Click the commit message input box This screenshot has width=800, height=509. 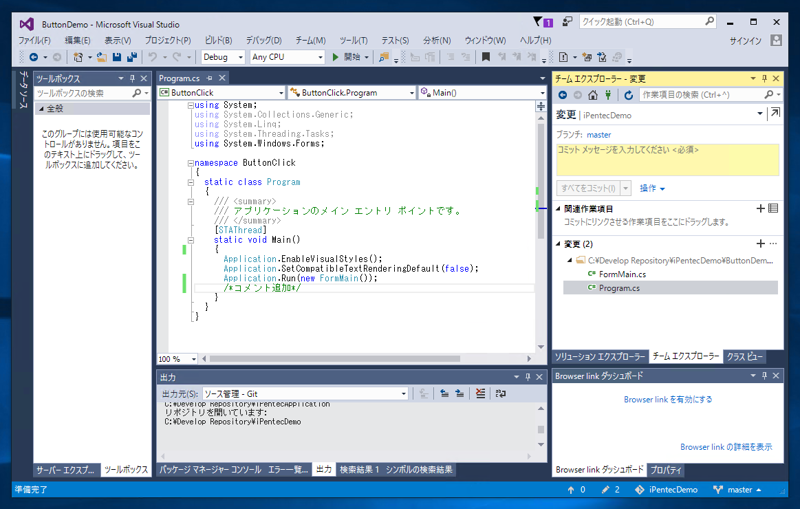tap(667, 160)
